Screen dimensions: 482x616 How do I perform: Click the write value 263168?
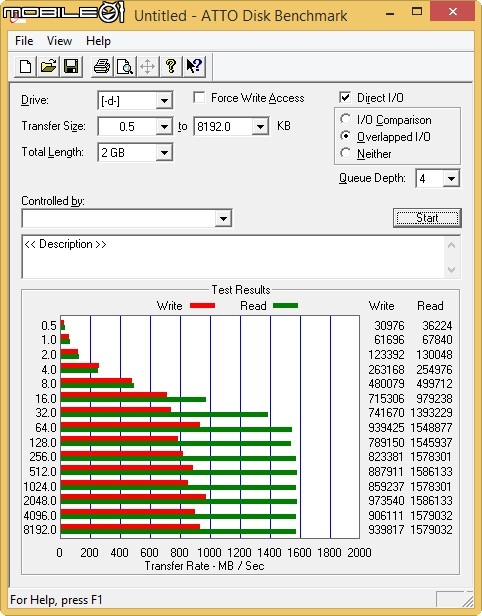tap(386, 369)
